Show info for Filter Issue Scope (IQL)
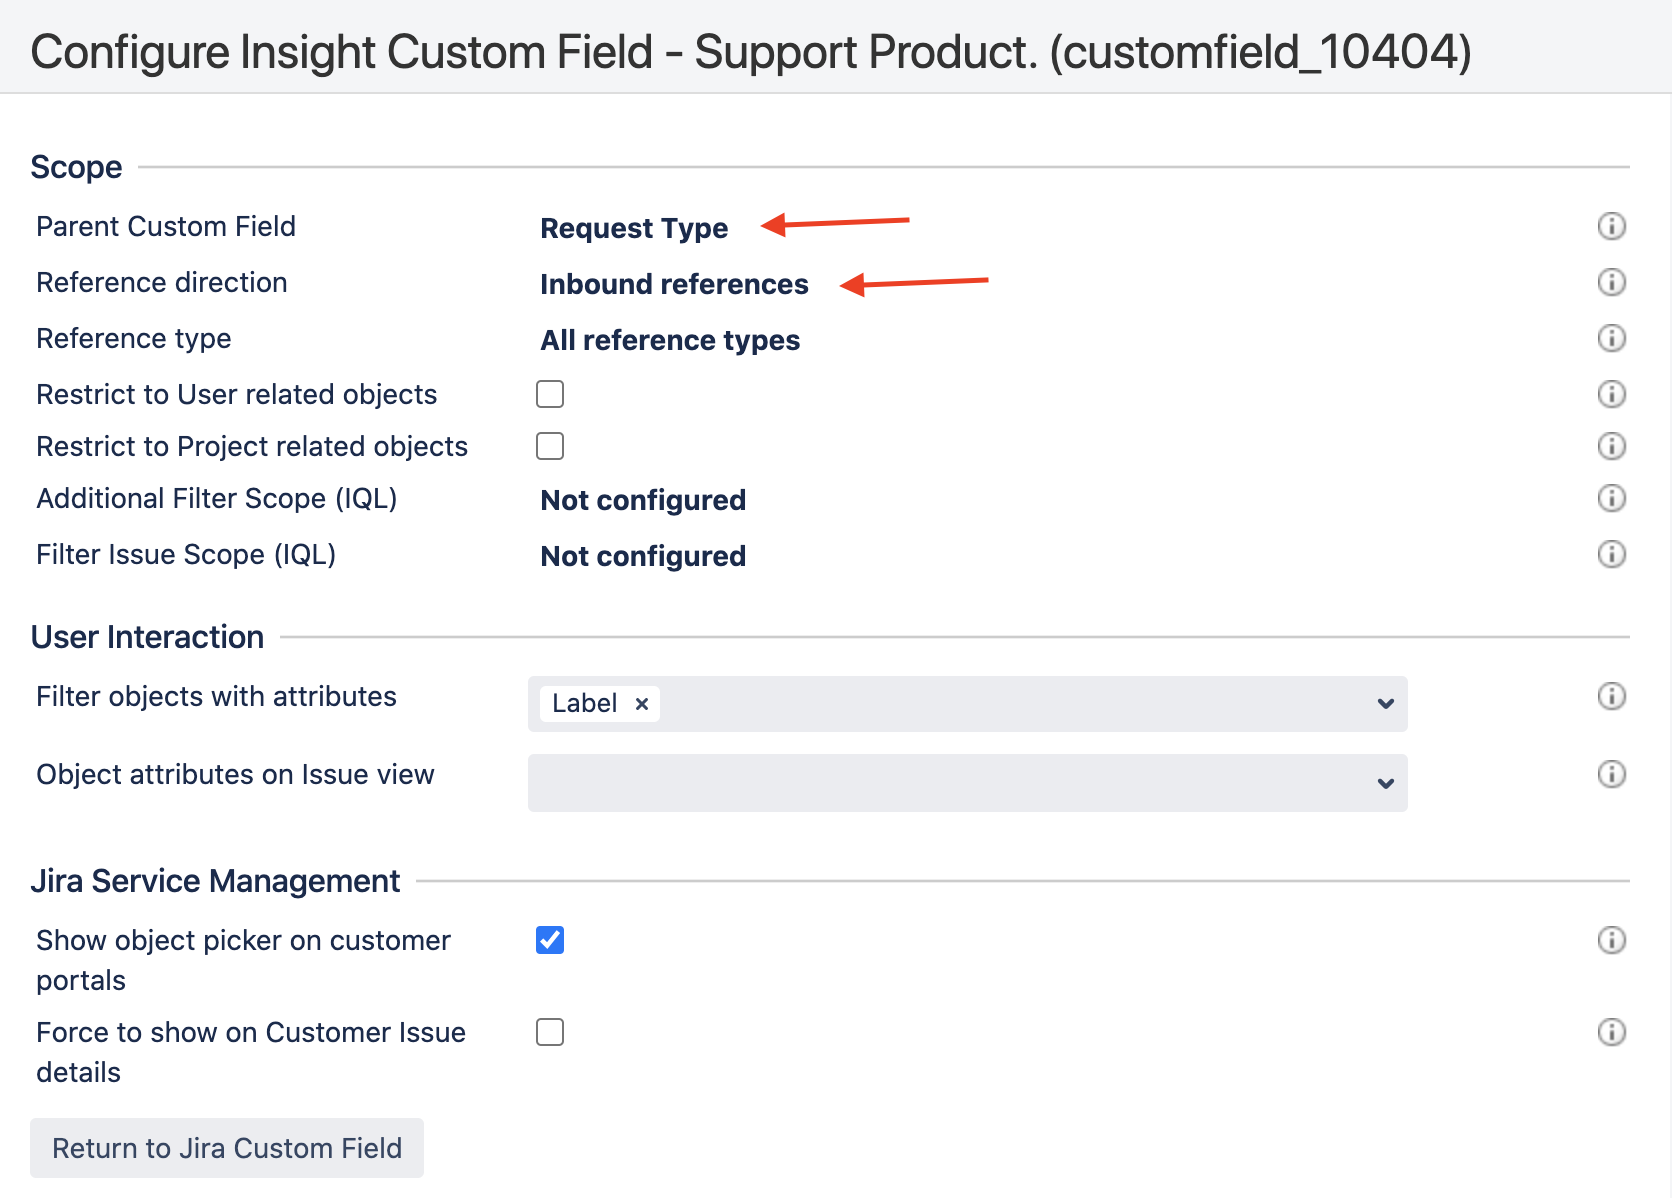The width and height of the screenshot is (1672, 1198). point(1611,554)
